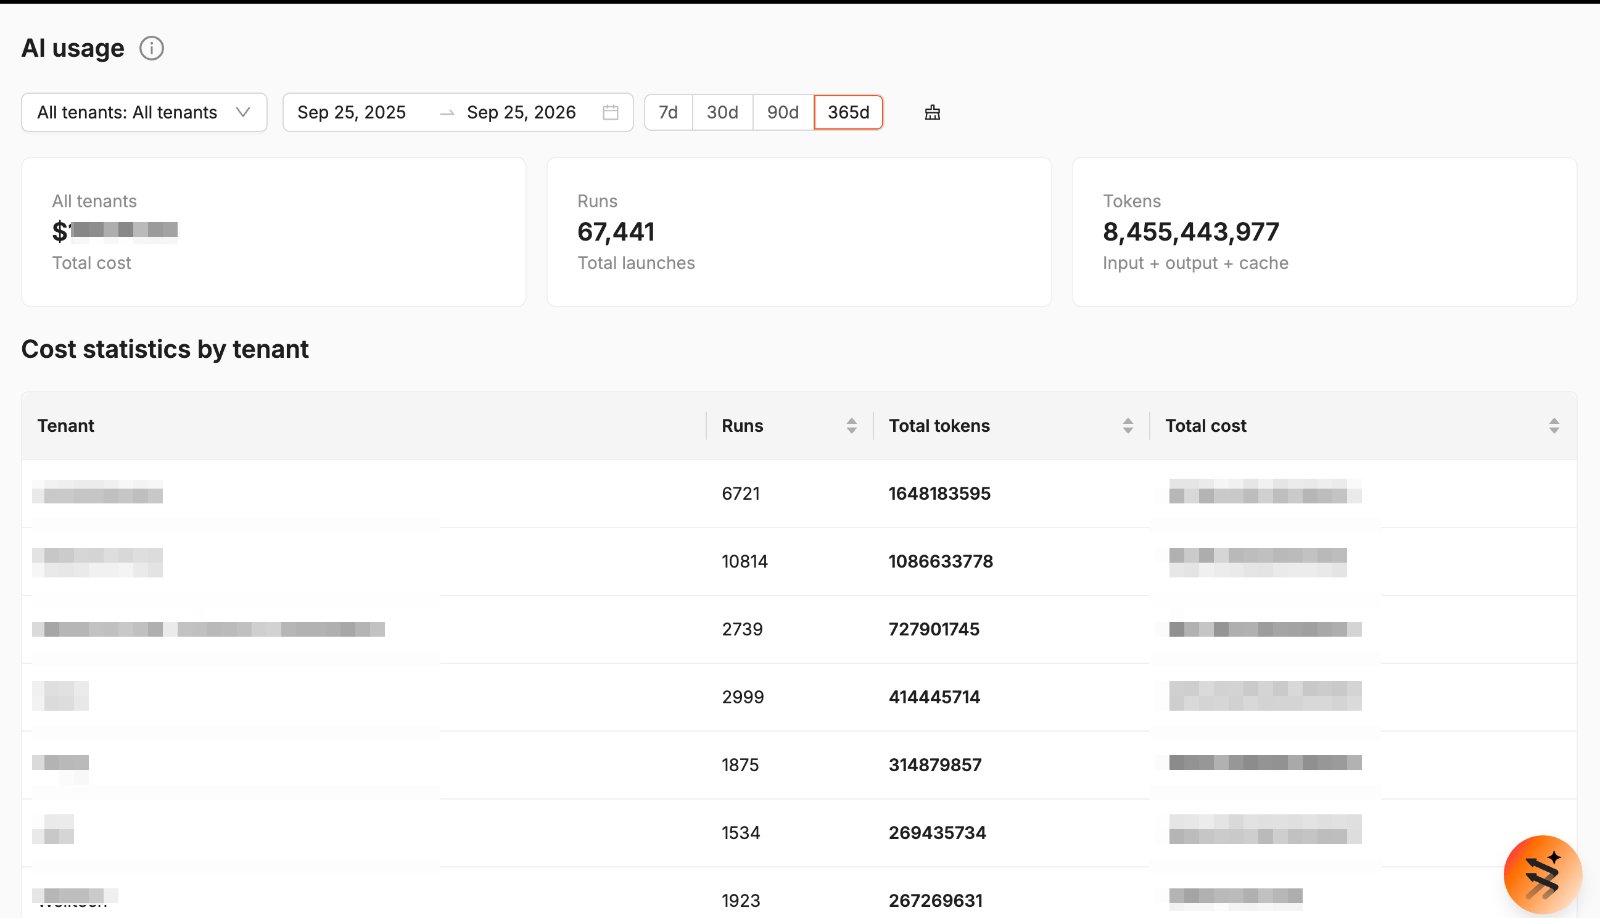Screen dimensions: 1600x918
Task: Open the orange floating assistant button
Action: pos(1542,875)
